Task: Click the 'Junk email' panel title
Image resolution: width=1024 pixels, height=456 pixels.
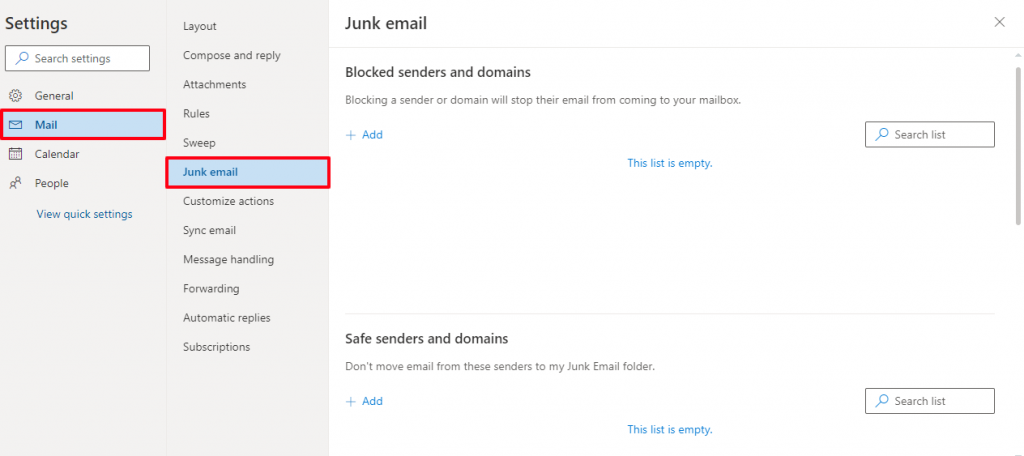Action: (385, 24)
